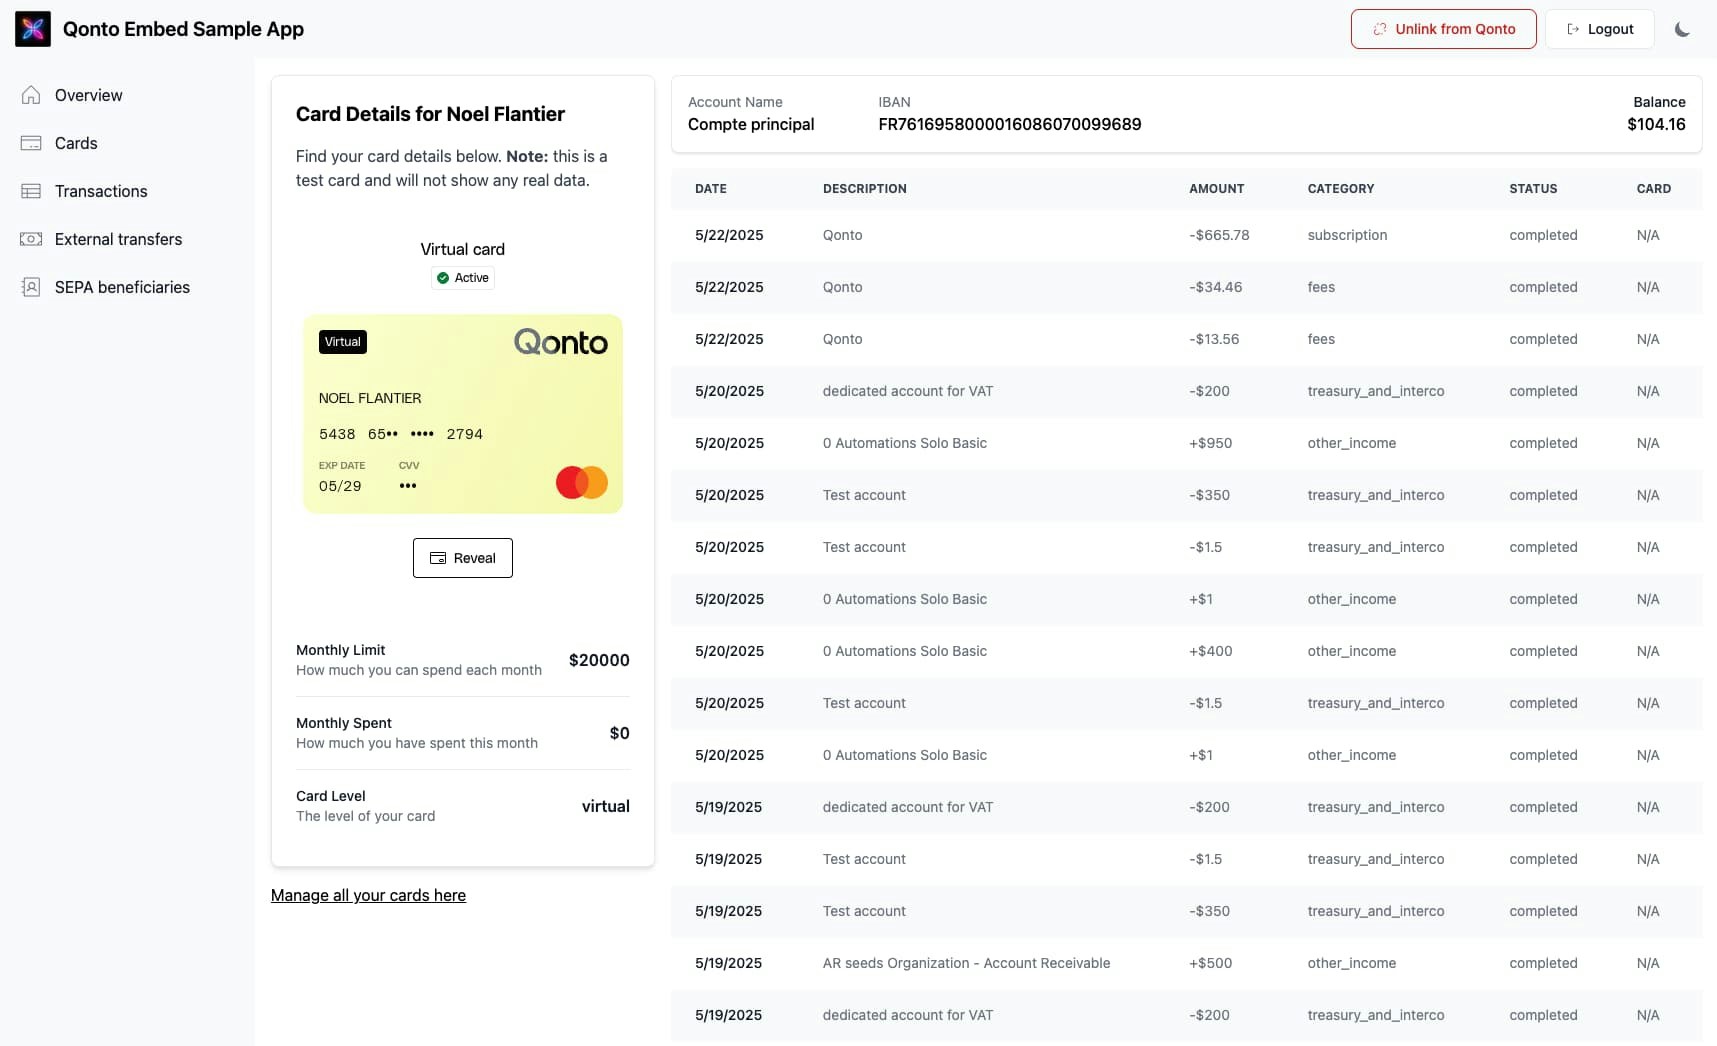Click the balance value $104.16
1717x1046 pixels.
pos(1656,124)
